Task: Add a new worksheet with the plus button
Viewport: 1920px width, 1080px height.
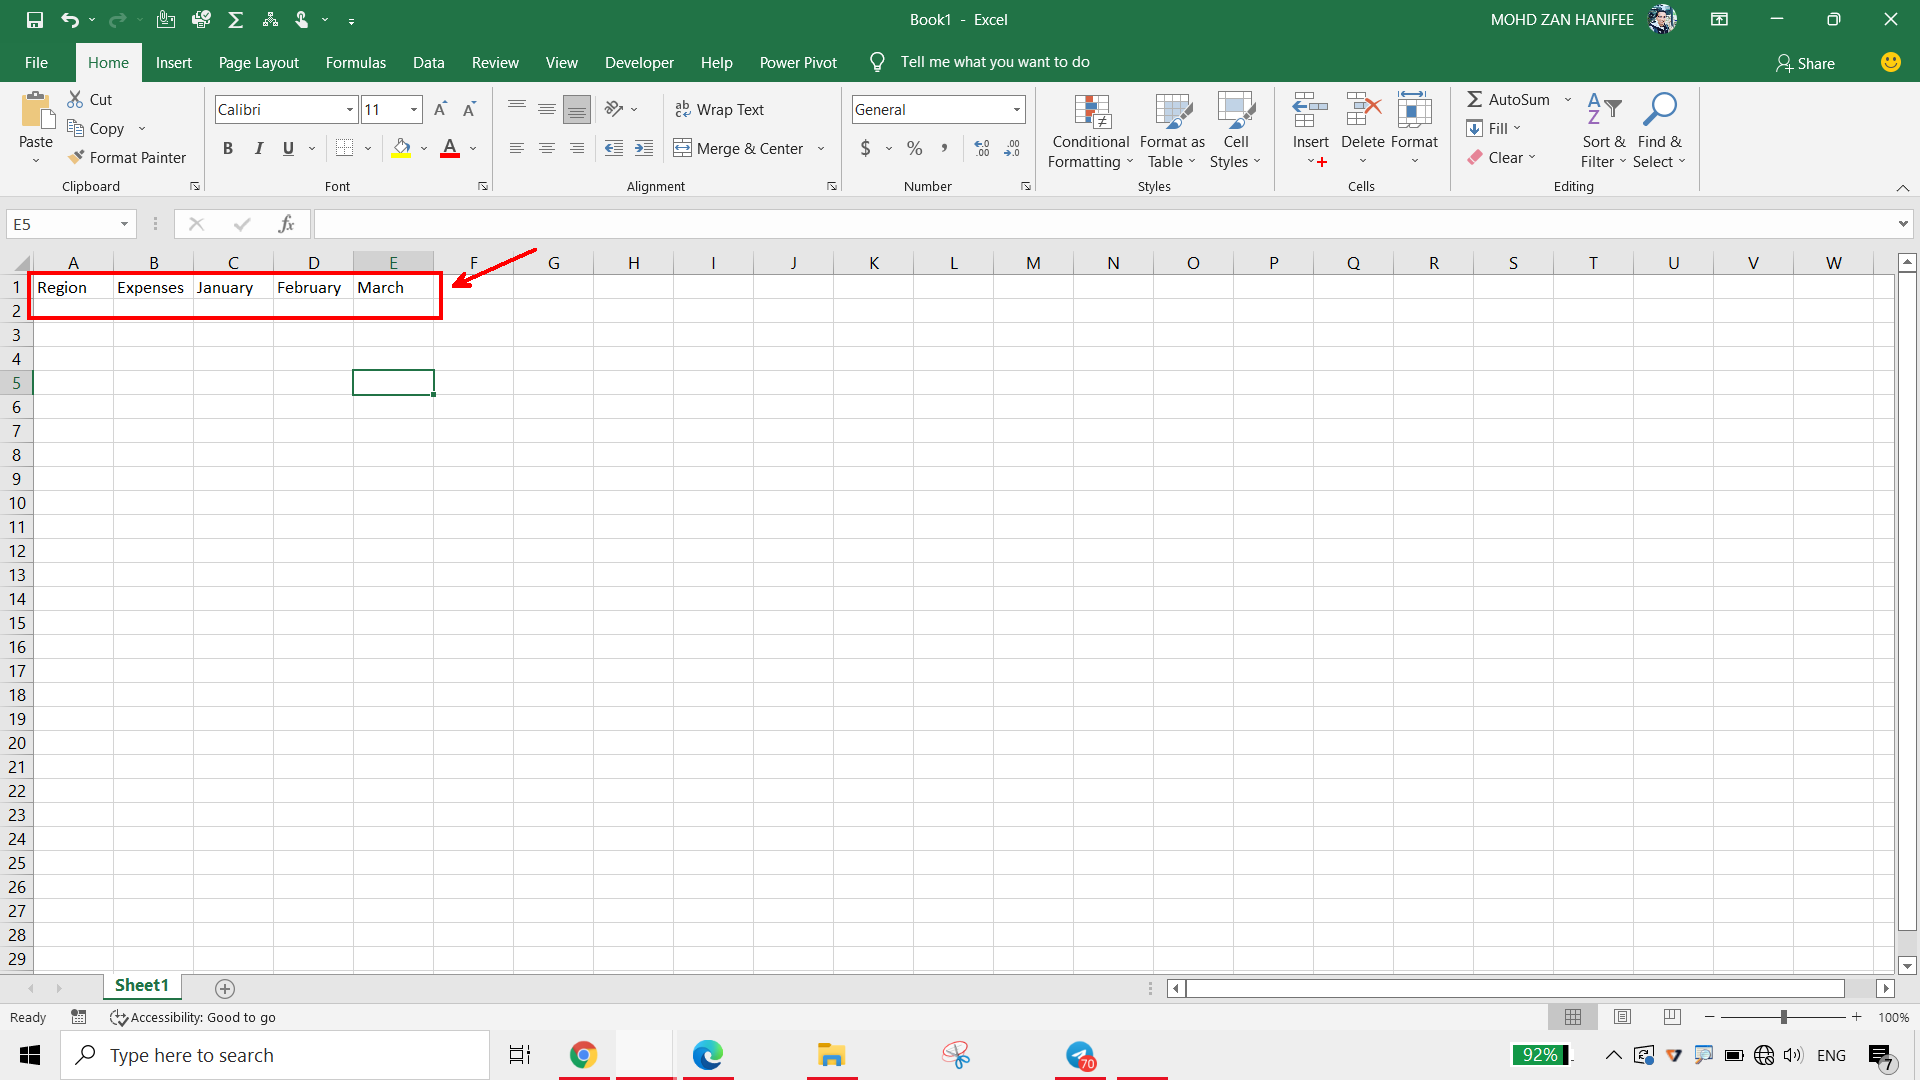Action: 224,988
